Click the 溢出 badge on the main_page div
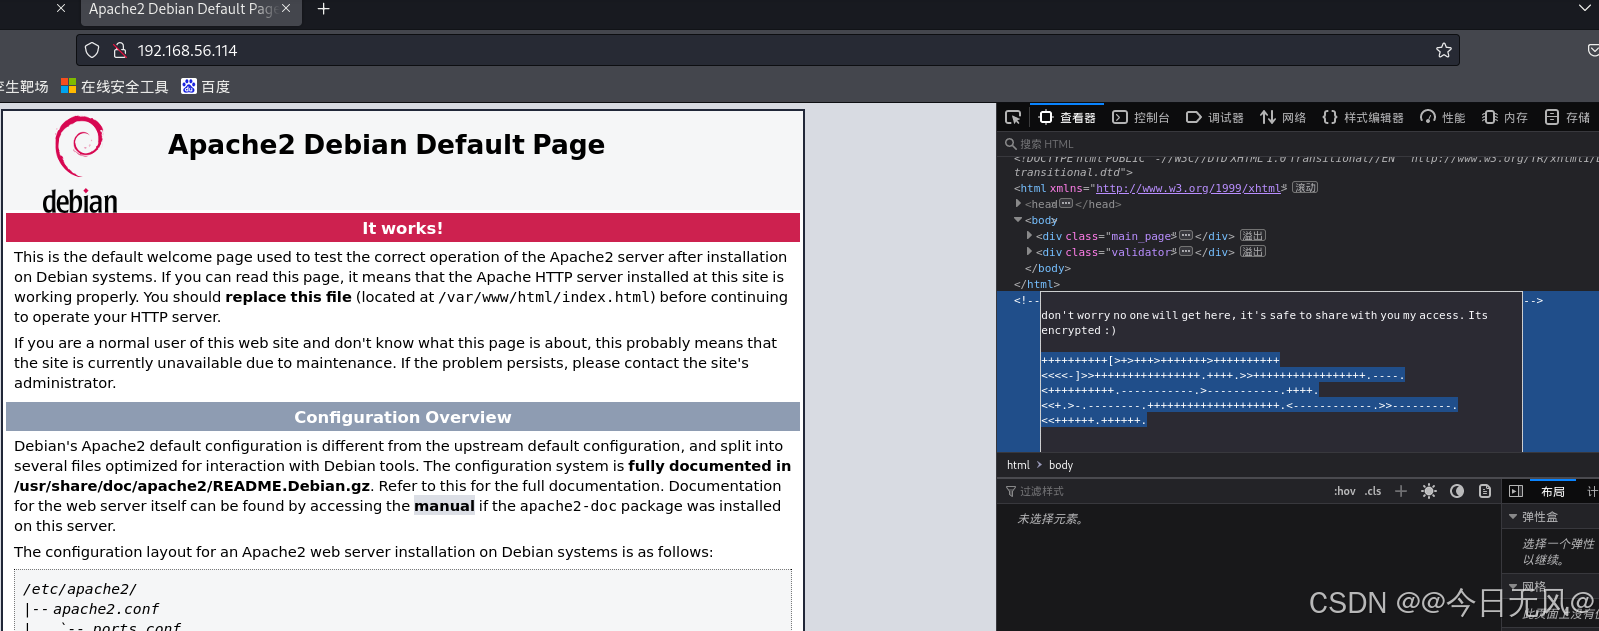The image size is (1599, 631). tap(1253, 235)
